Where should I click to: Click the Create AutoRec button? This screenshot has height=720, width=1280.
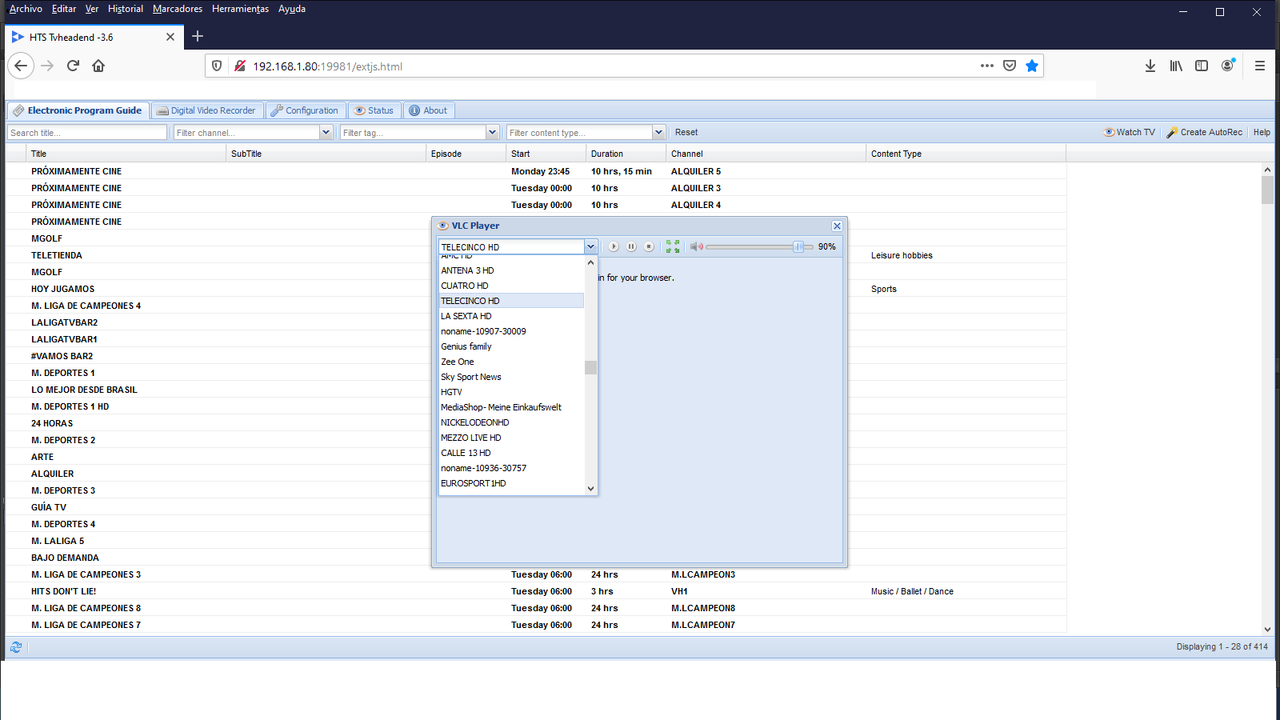1204,132
